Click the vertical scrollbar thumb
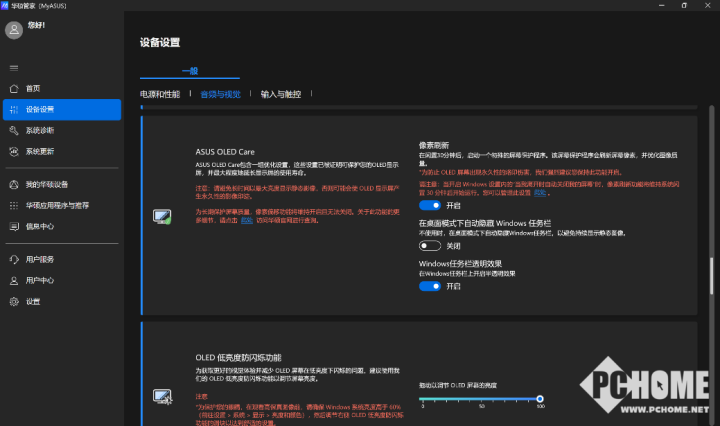Screen dimensions: 720x426 tap(712, 275)
